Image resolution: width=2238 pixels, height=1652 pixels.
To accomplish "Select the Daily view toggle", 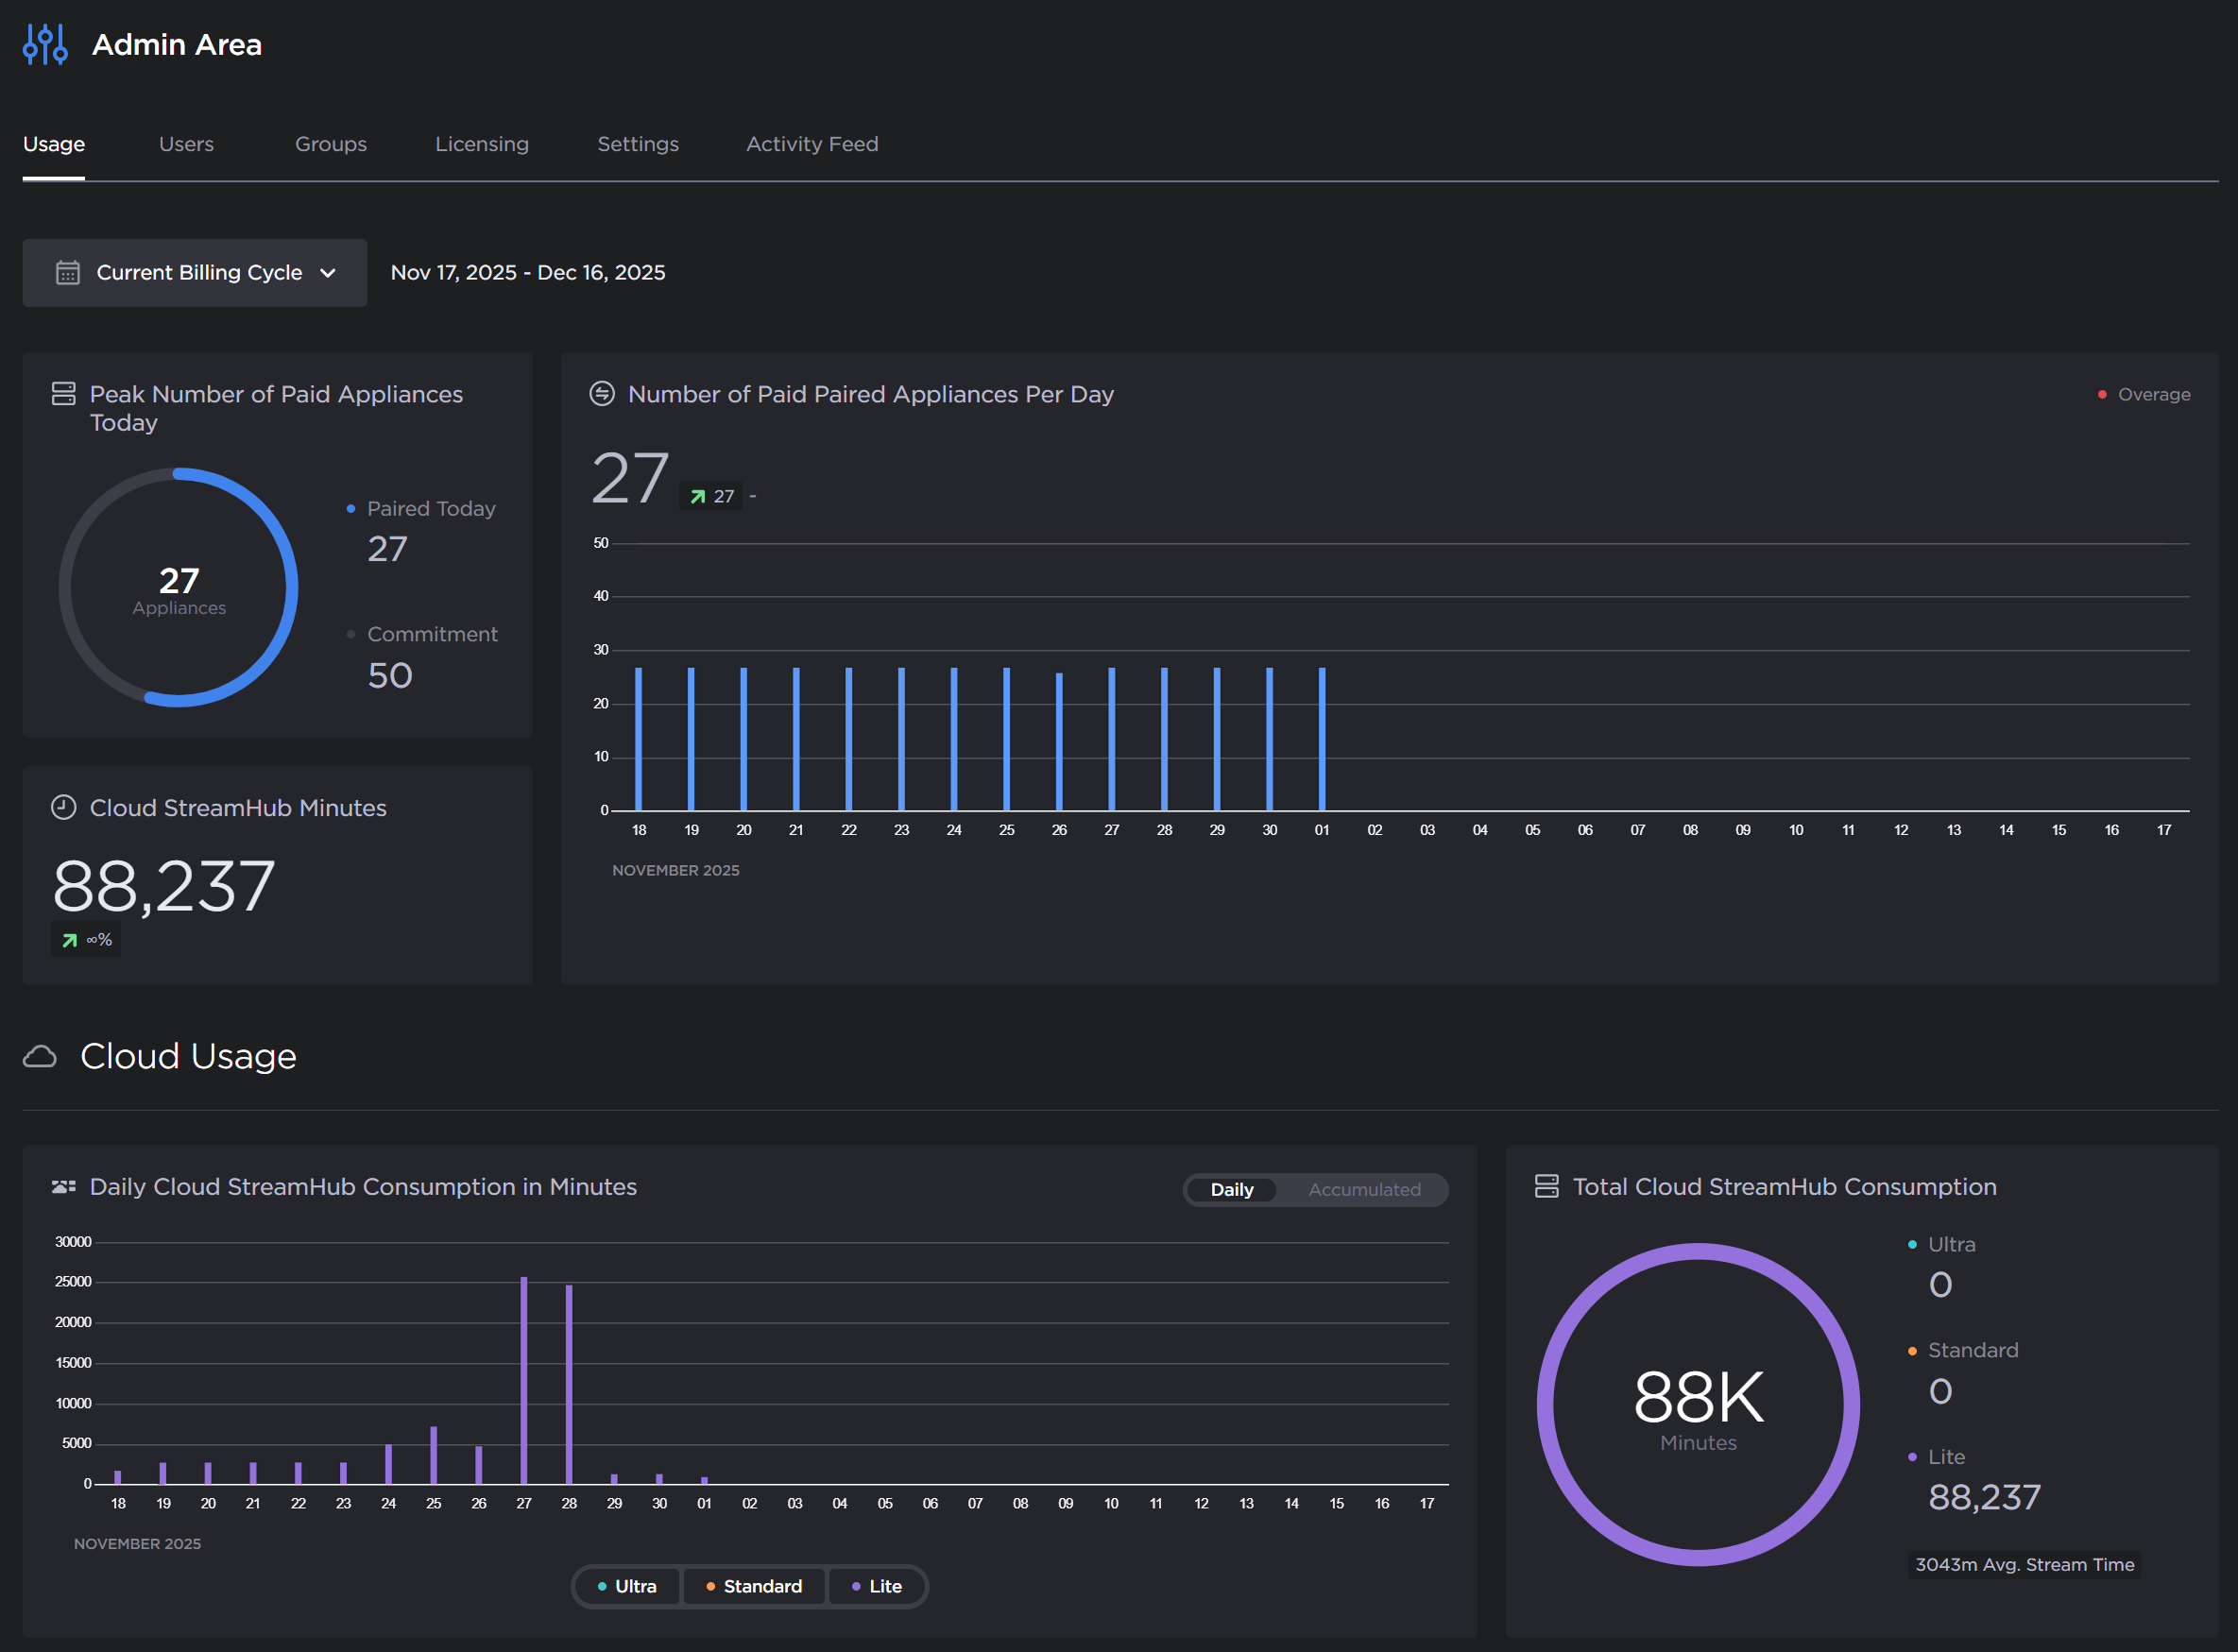I will [1231, 1190].
